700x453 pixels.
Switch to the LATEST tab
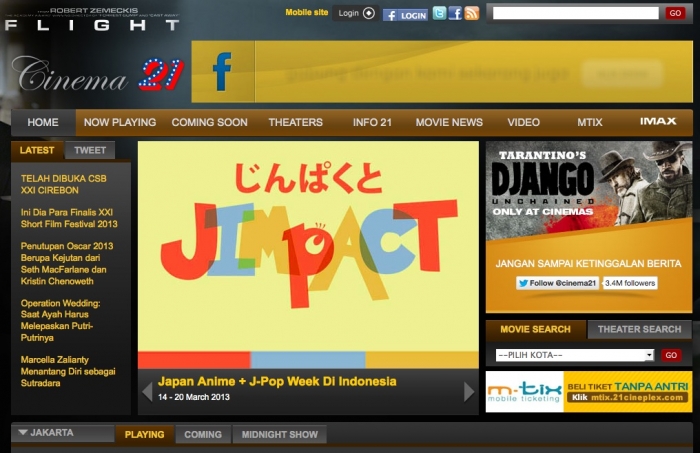37,150
